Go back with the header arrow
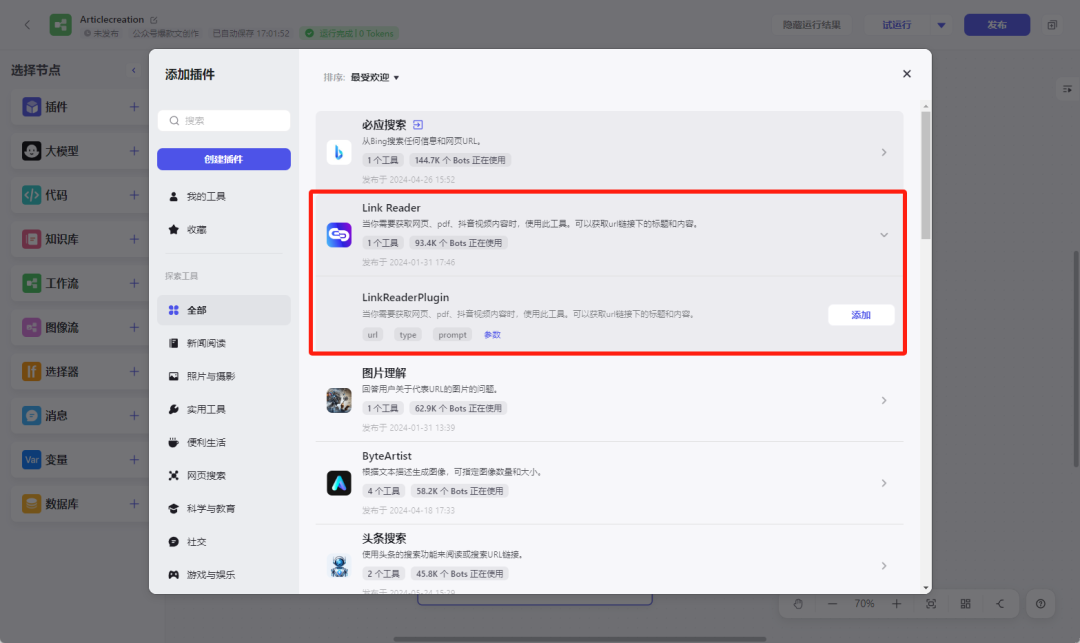Screen dimensions: 1080x643 27,25
